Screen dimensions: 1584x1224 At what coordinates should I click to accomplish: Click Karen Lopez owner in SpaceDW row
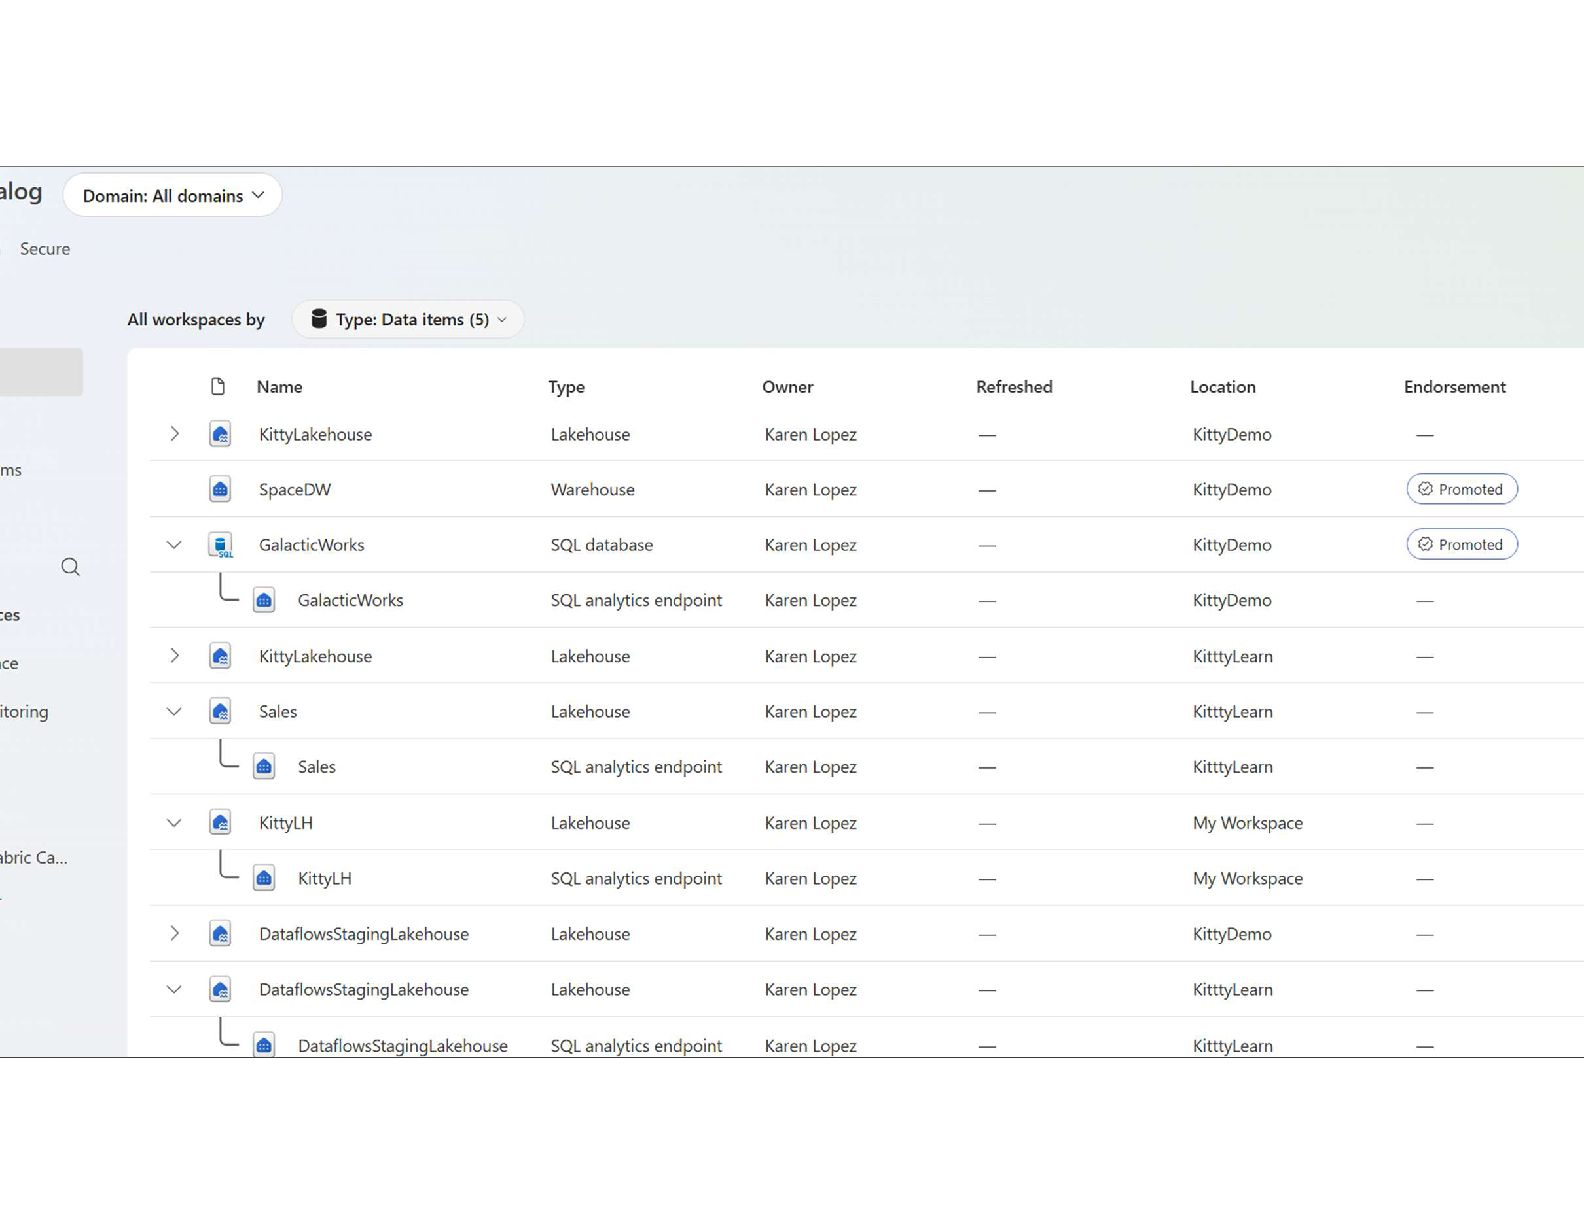(811, 490)
